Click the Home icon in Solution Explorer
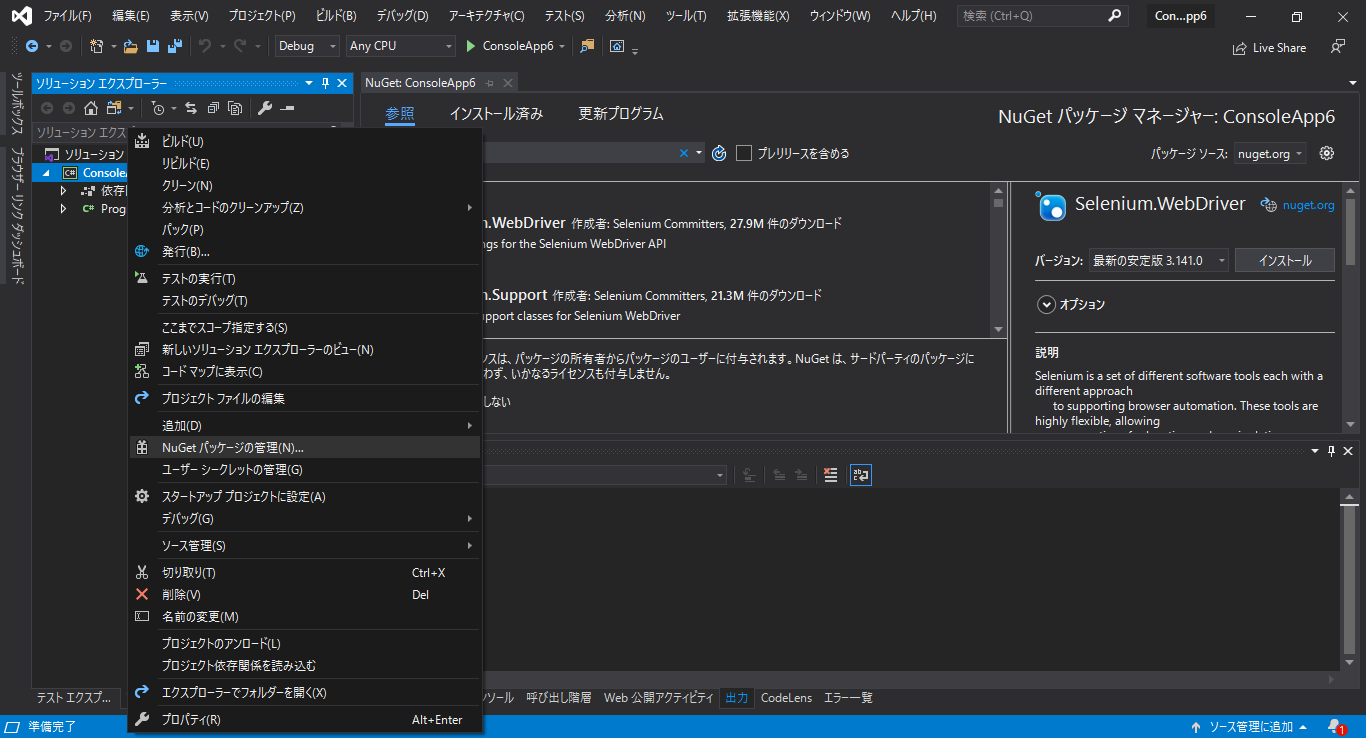The height and width of the screenshot is (738, 1366). [91, 108]
